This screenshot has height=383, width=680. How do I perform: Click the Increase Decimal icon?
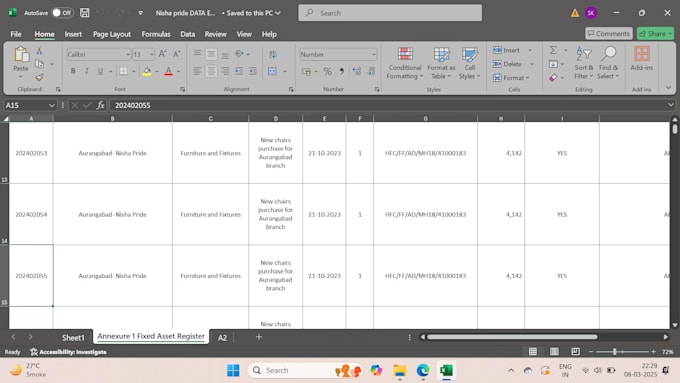coord(357,72)
